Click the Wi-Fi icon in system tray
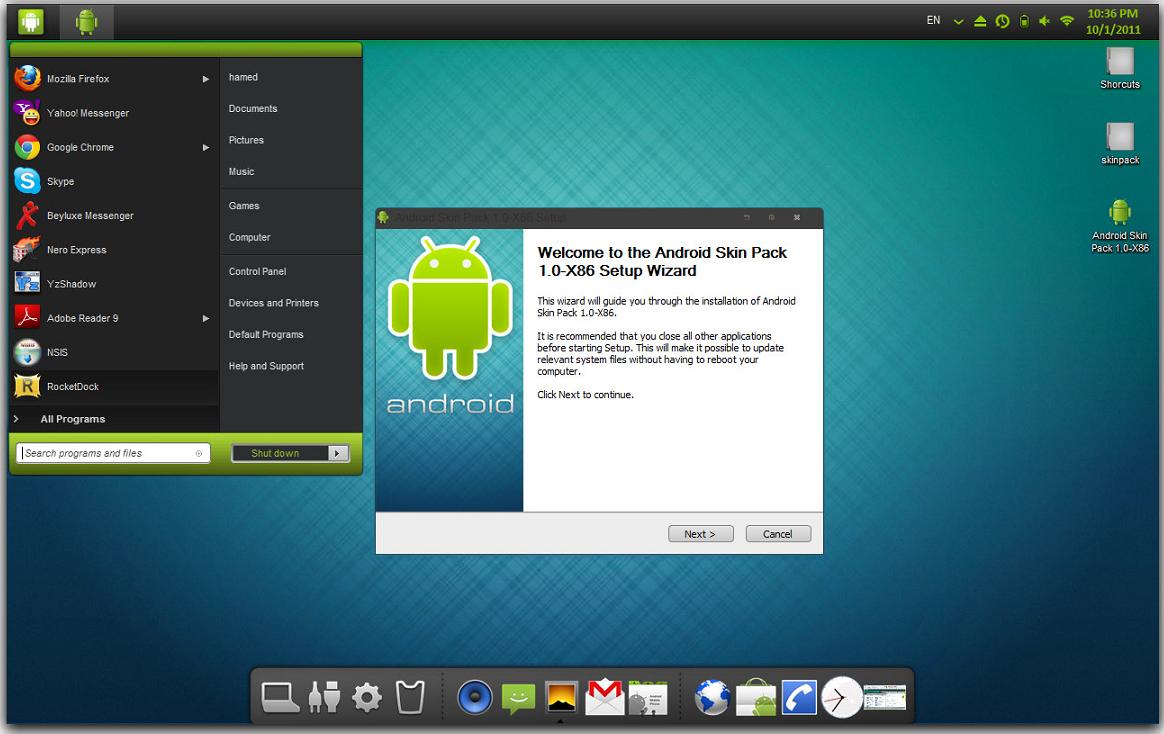Screen dimensions: 1164x734 pos(1067,21)
